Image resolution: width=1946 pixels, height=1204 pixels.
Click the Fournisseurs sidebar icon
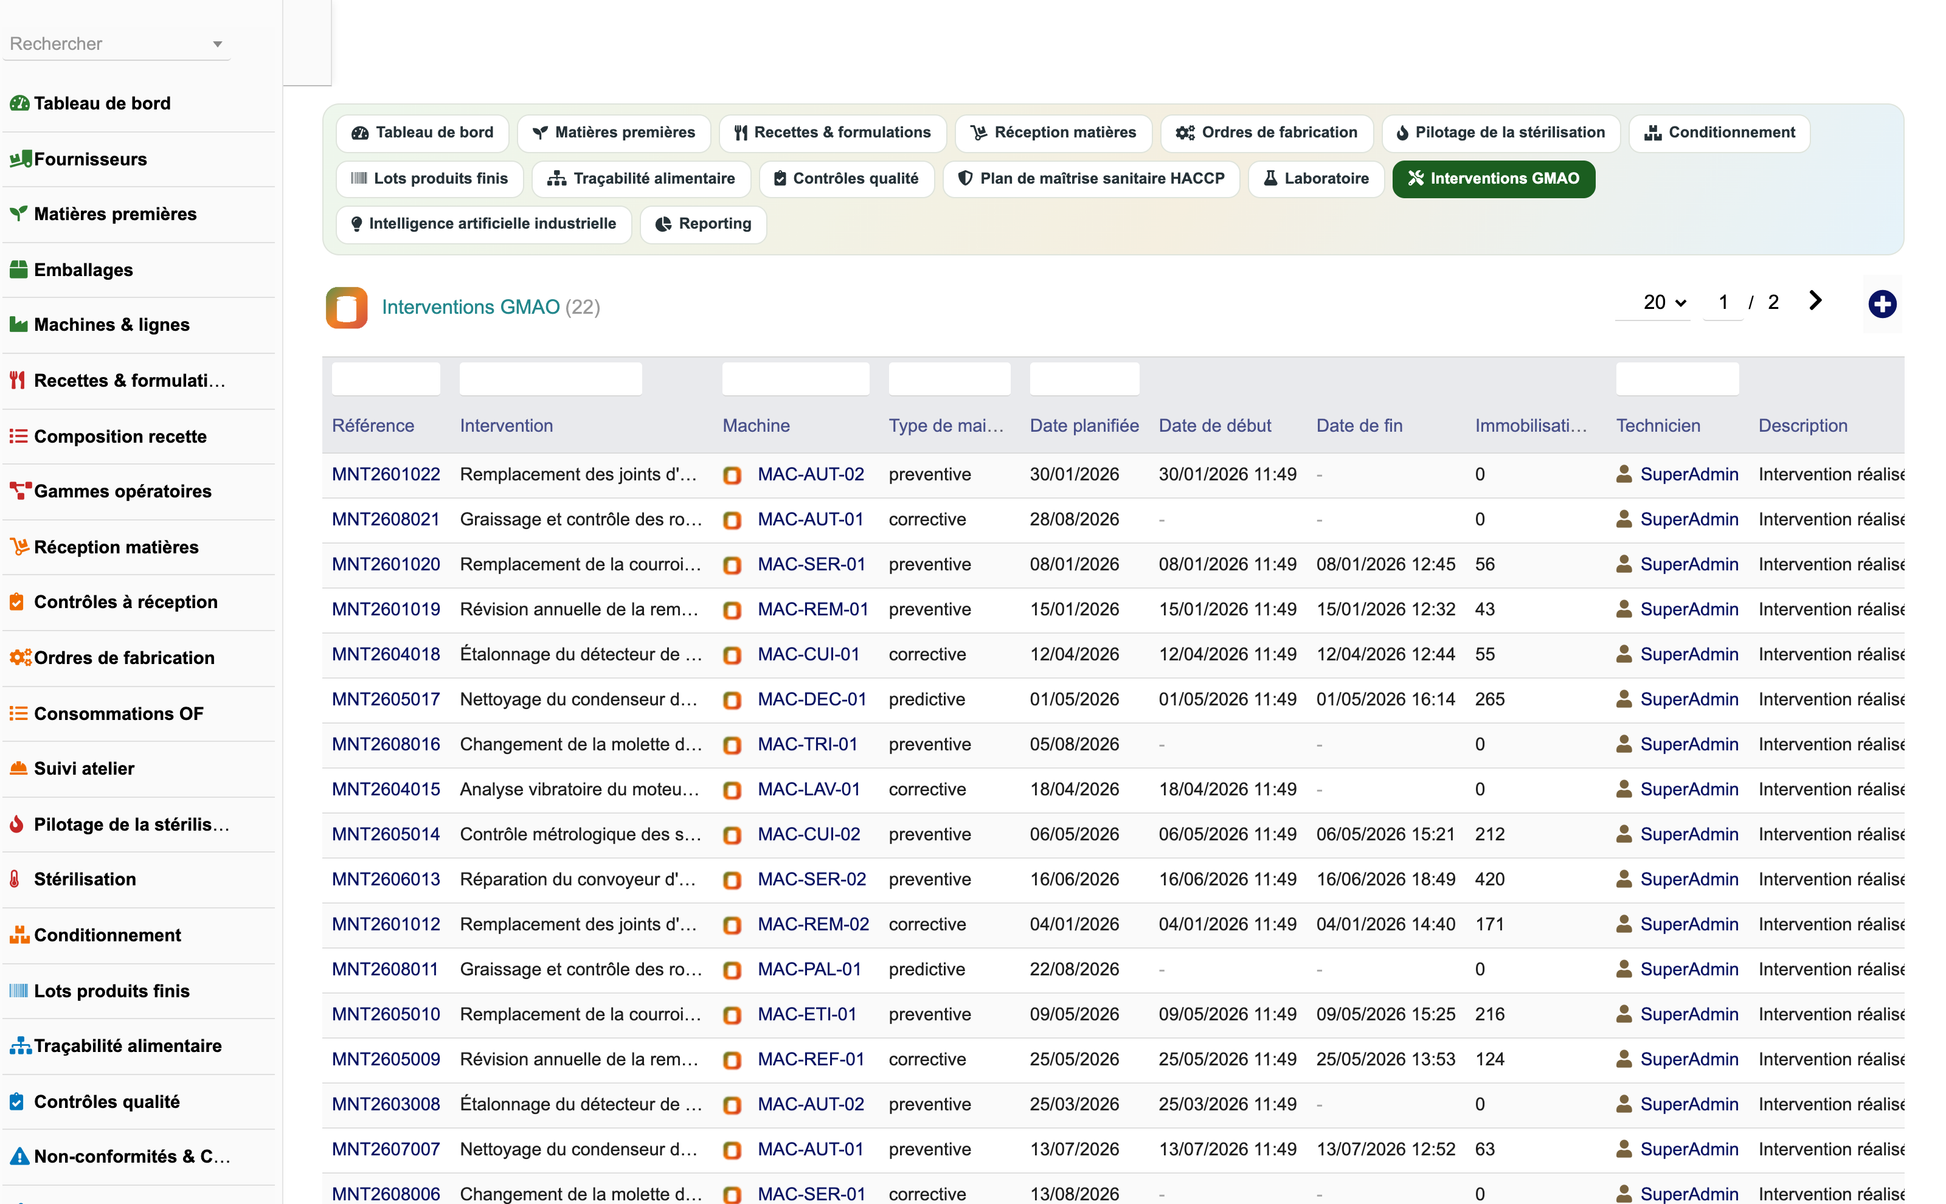[x=19, y=159]
